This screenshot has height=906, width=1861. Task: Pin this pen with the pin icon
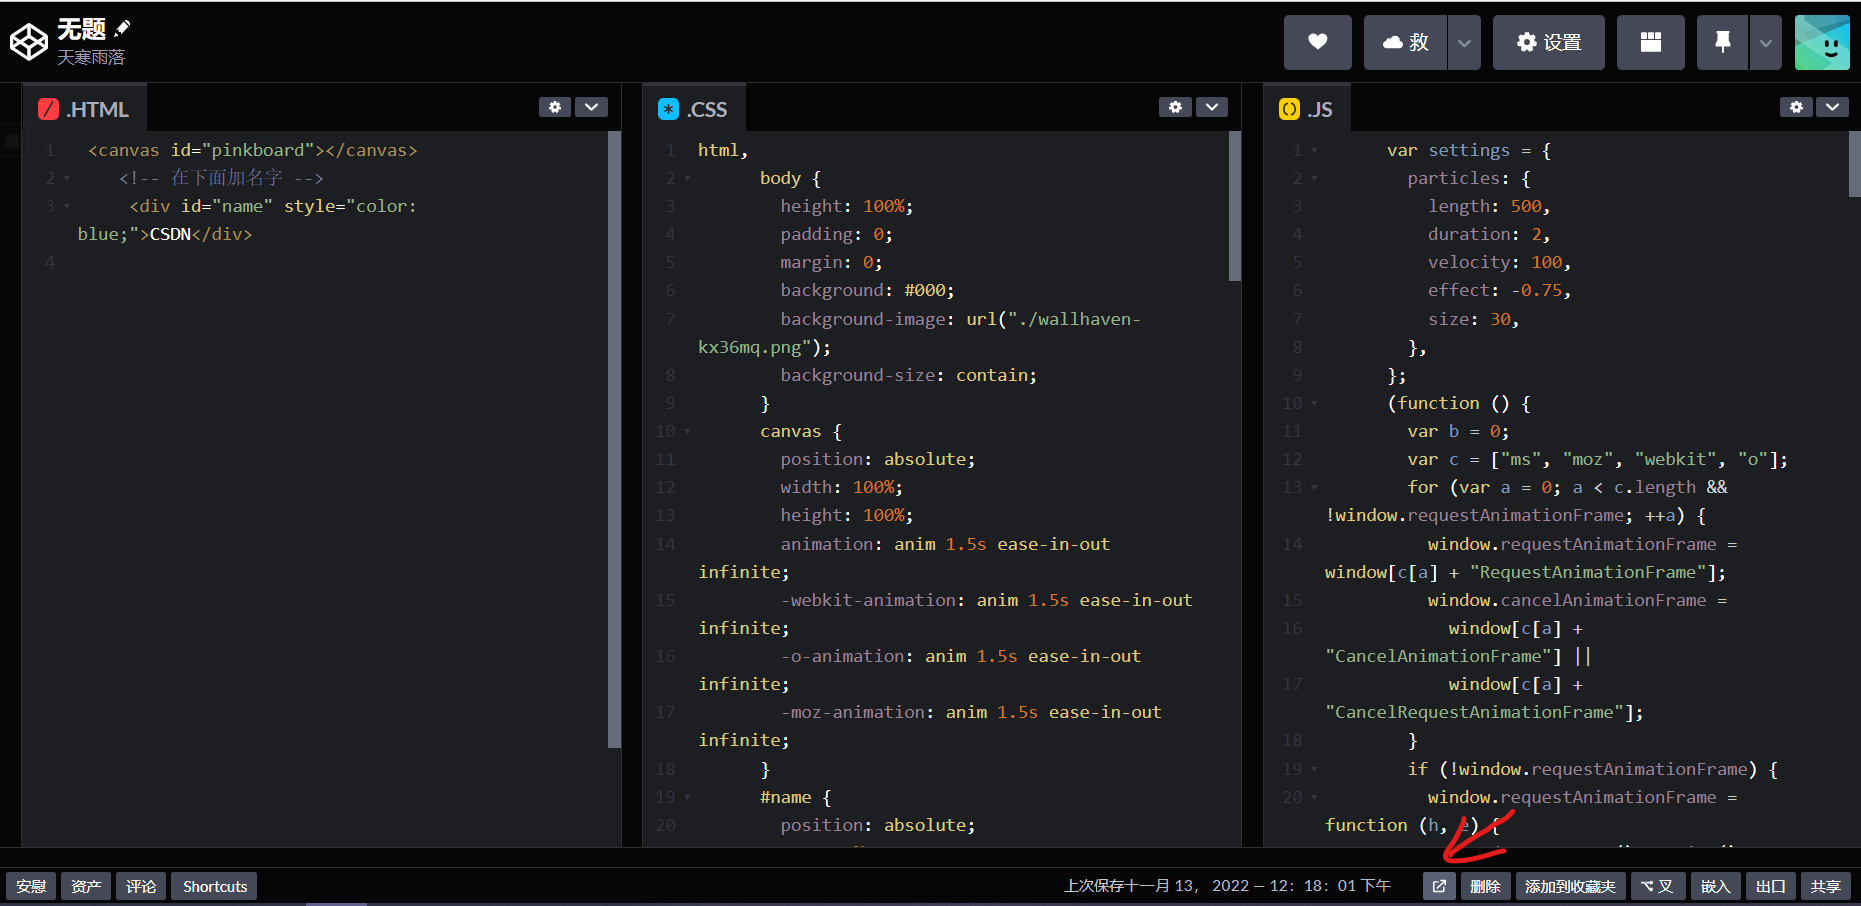coord(1722,42)
